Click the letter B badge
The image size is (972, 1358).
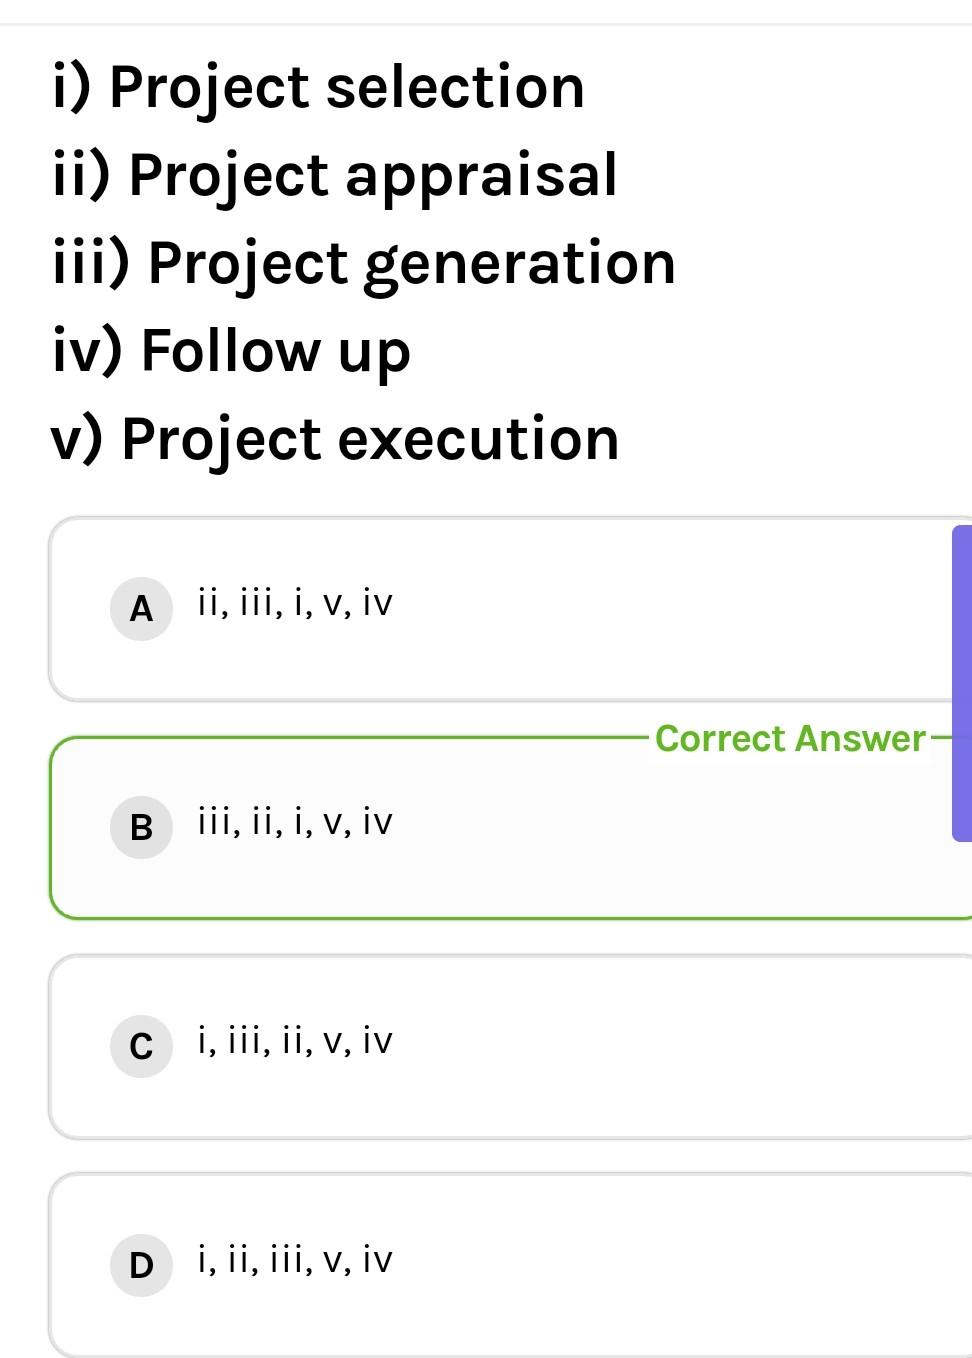coord(141,827)
